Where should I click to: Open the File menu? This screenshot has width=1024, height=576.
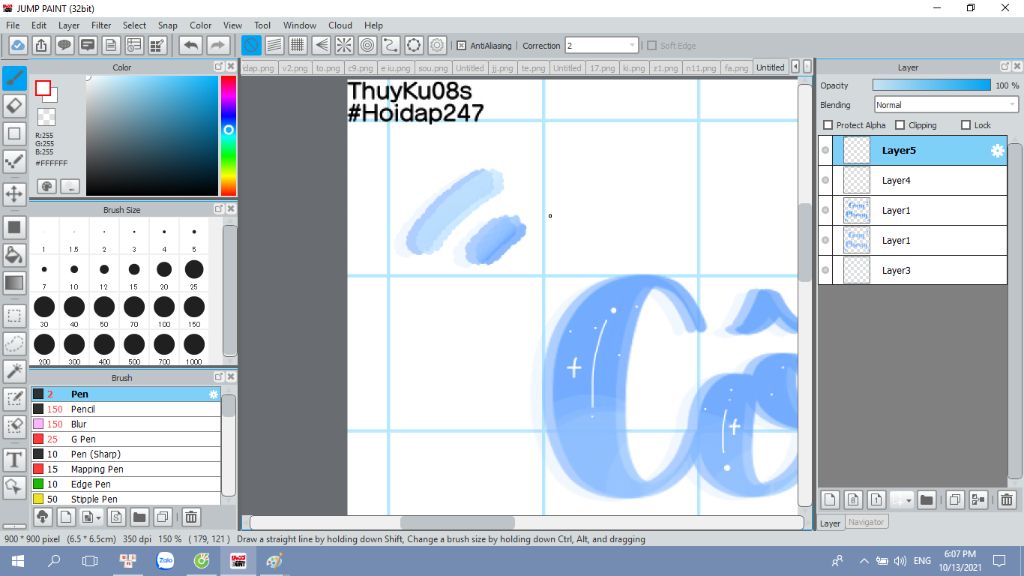[x=12, y=25]
